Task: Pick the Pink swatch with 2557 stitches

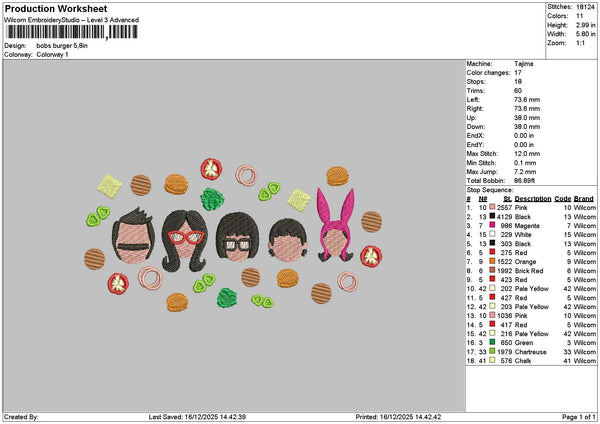Action: [492, 207]
